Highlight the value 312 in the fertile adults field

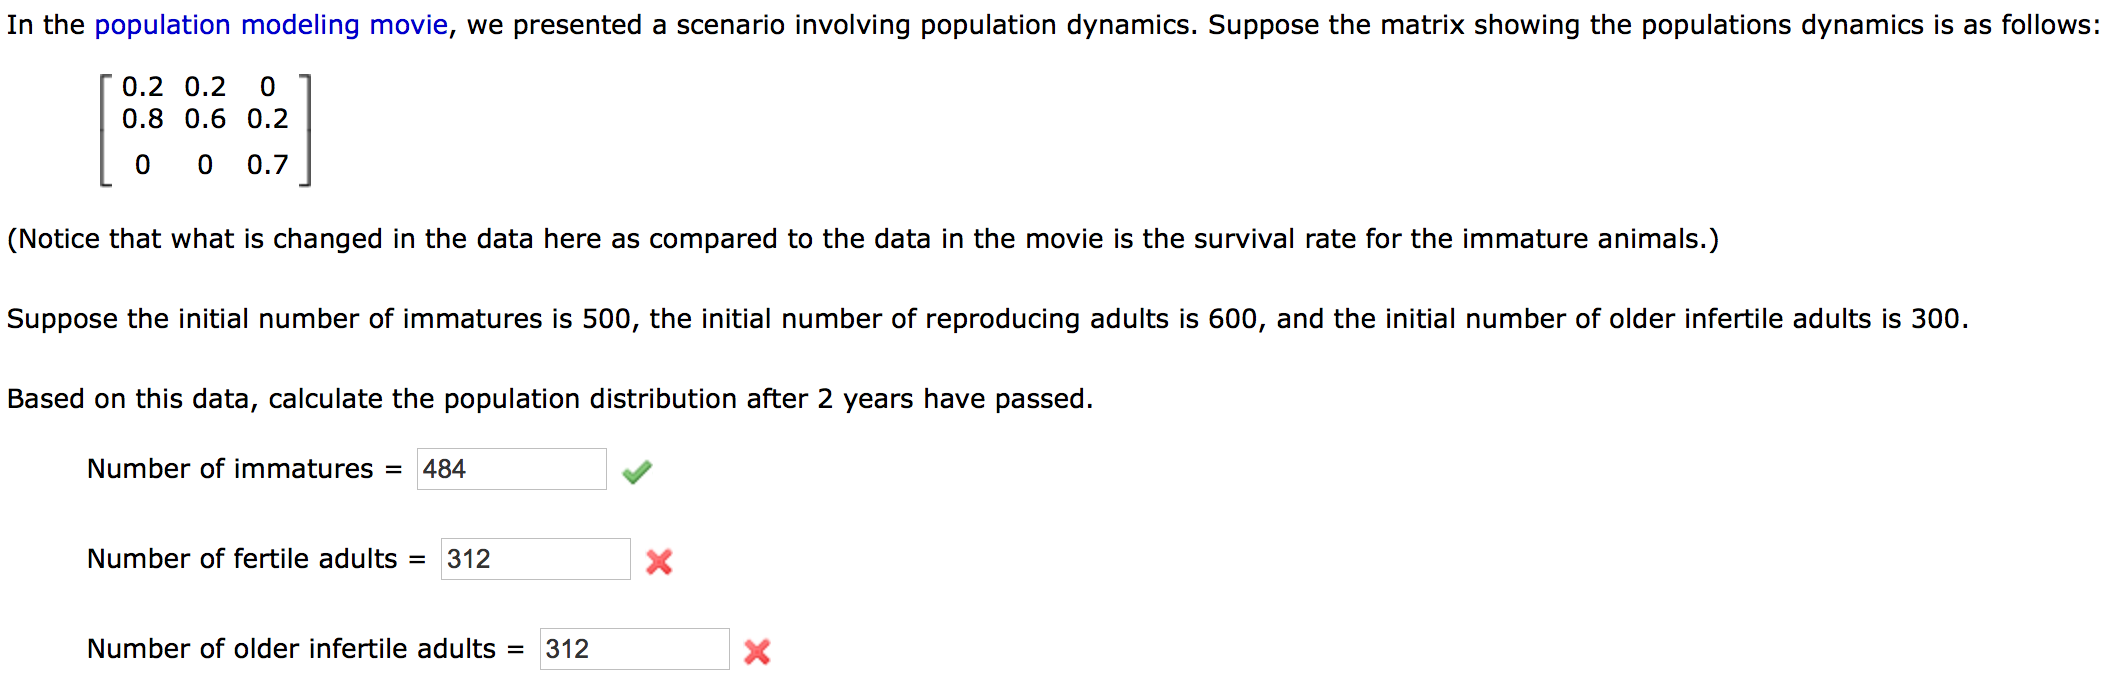coord(466,560)
